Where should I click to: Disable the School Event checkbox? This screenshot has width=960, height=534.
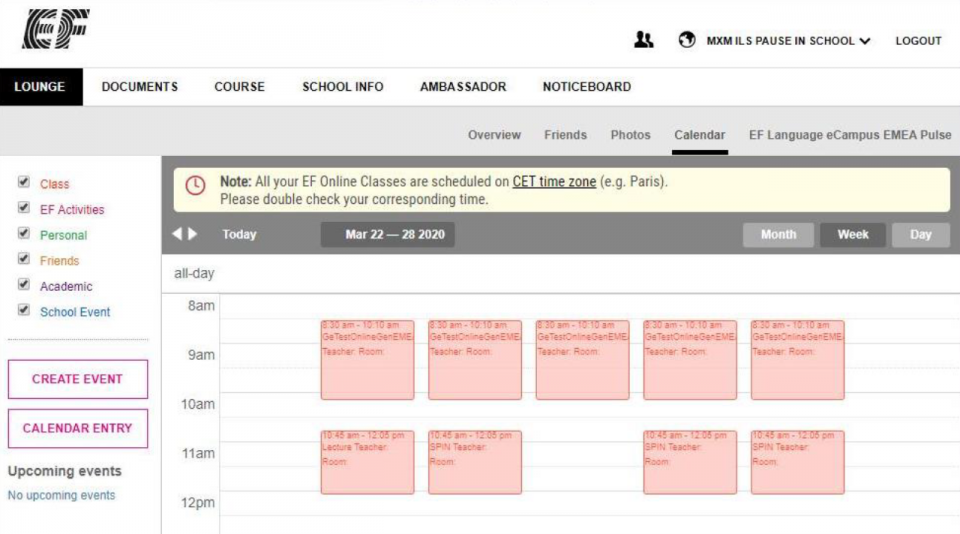point(24,310)
